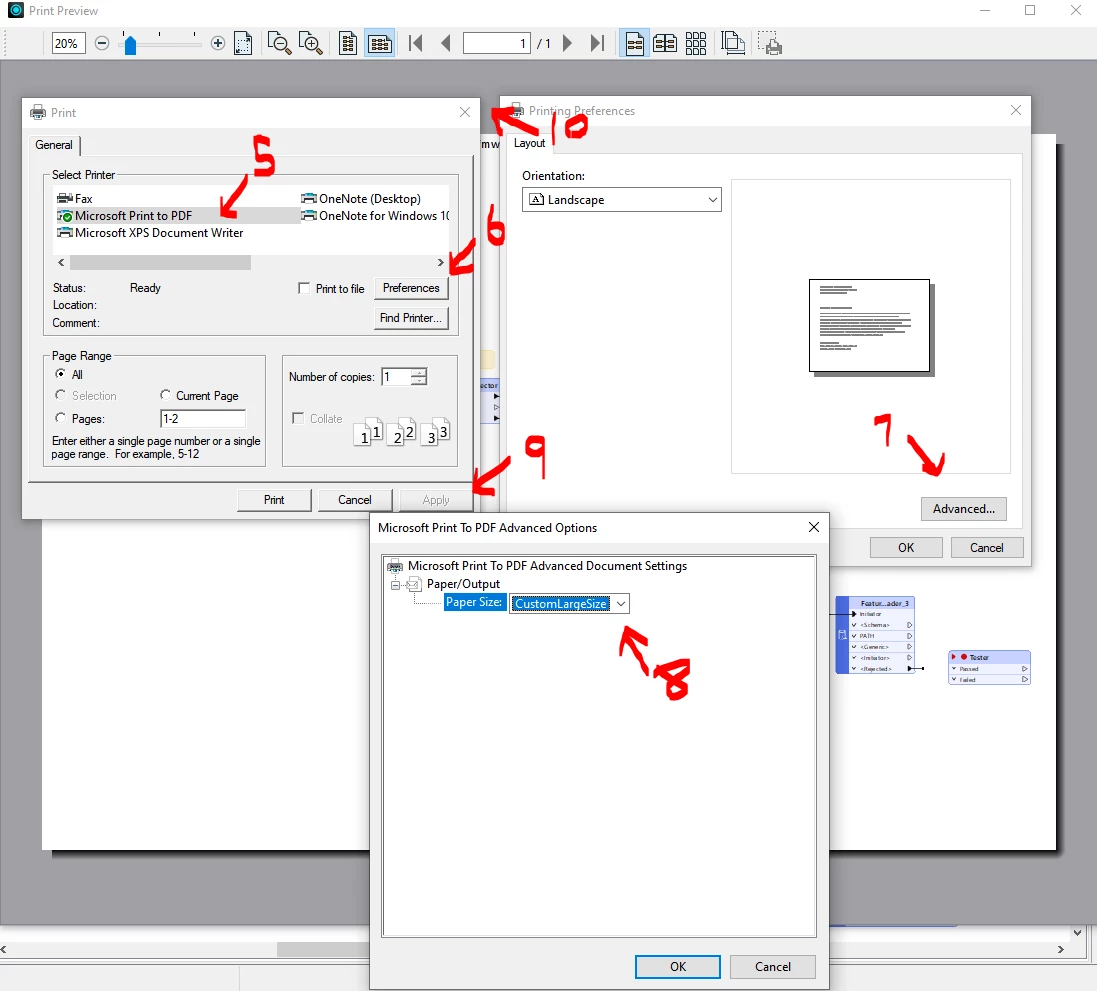Close the Print dialog
The image size is (1097, 991).
465,112
